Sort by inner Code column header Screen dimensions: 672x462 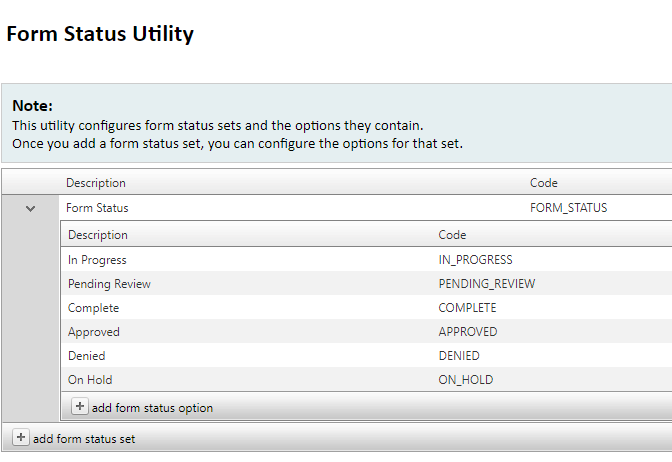tap(452, 235)
